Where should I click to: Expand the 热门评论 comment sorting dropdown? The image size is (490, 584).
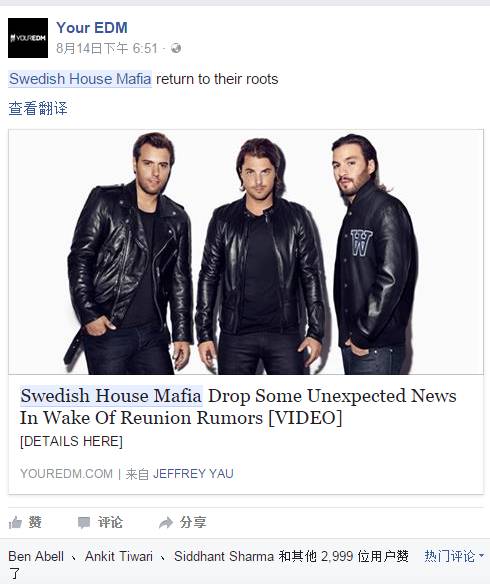point(454,556)
